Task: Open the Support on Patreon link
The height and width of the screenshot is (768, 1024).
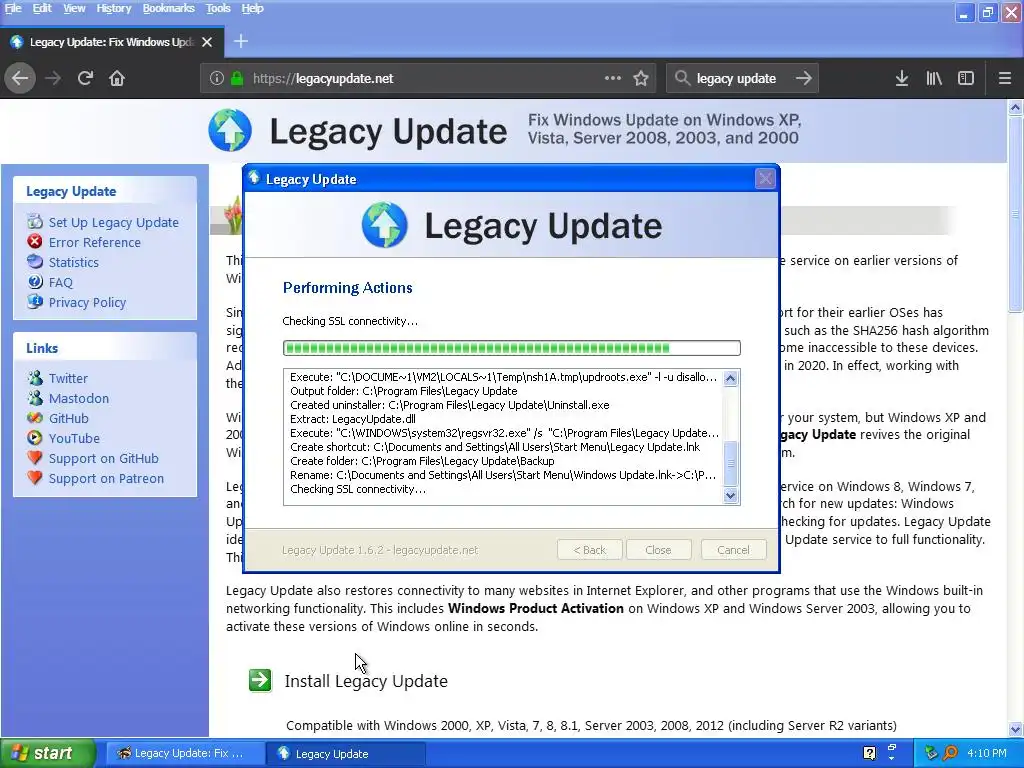Action: 106,479
